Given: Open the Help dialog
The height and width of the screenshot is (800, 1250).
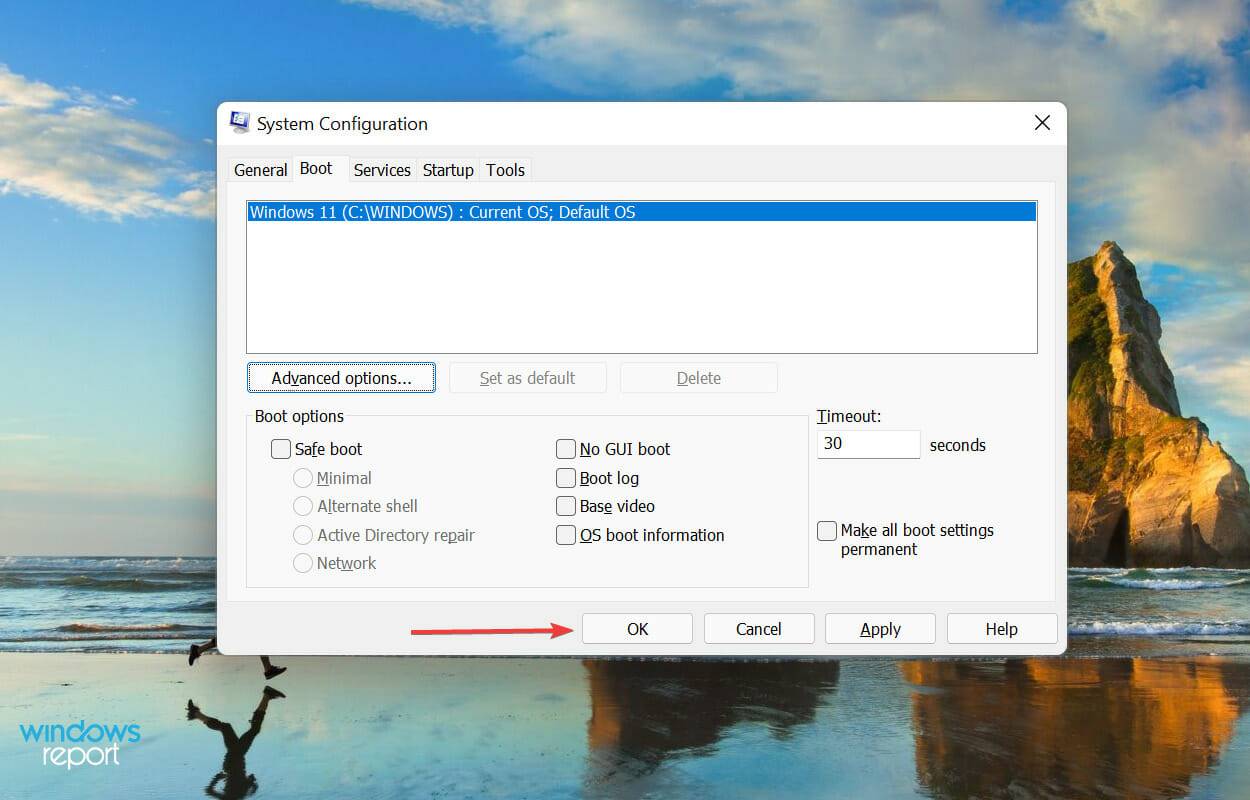Looking at the screenshot, I should (x=1001, y=628).
